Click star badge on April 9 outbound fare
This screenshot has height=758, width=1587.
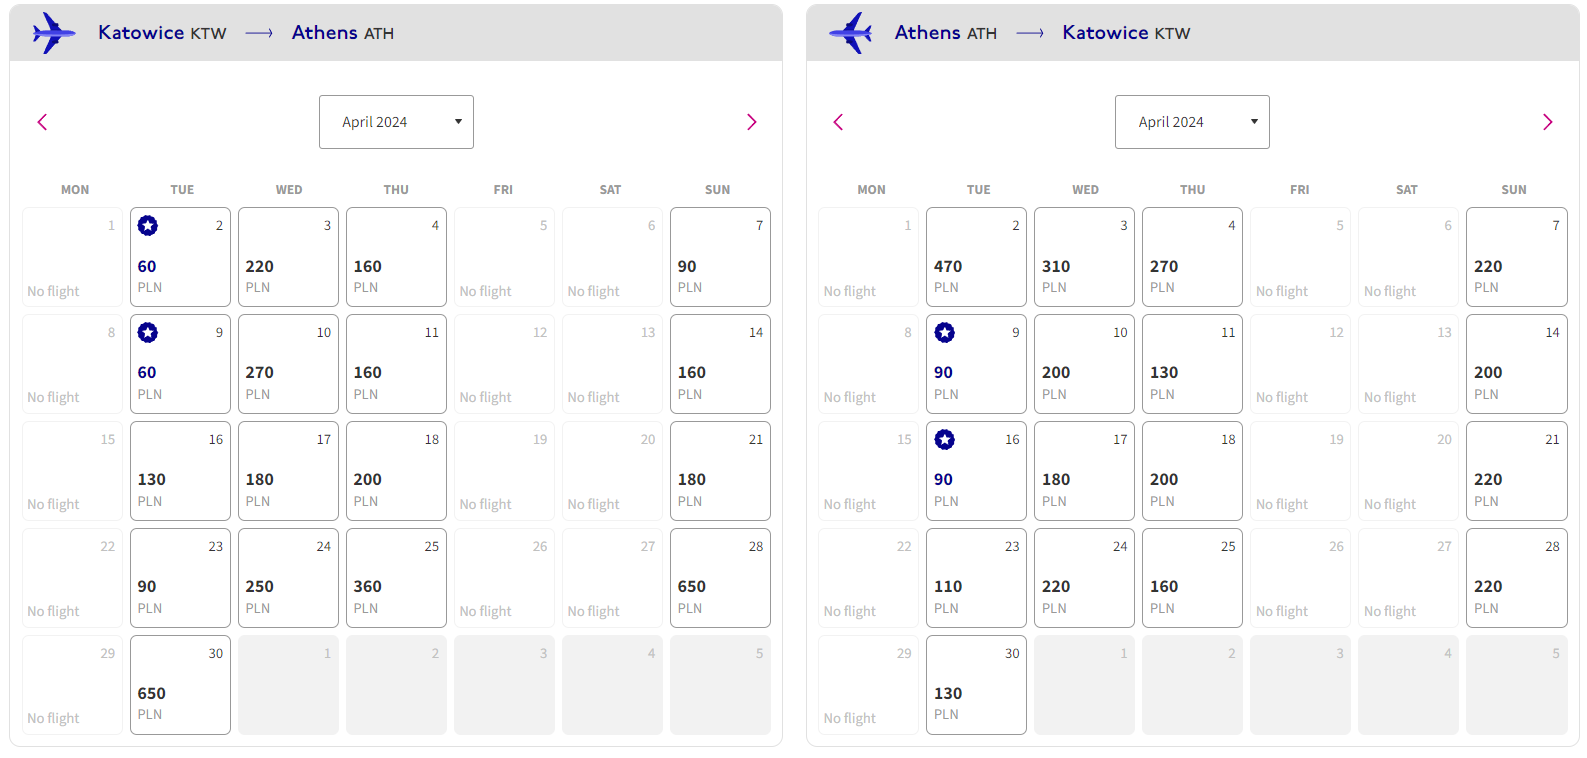point(148,332)
